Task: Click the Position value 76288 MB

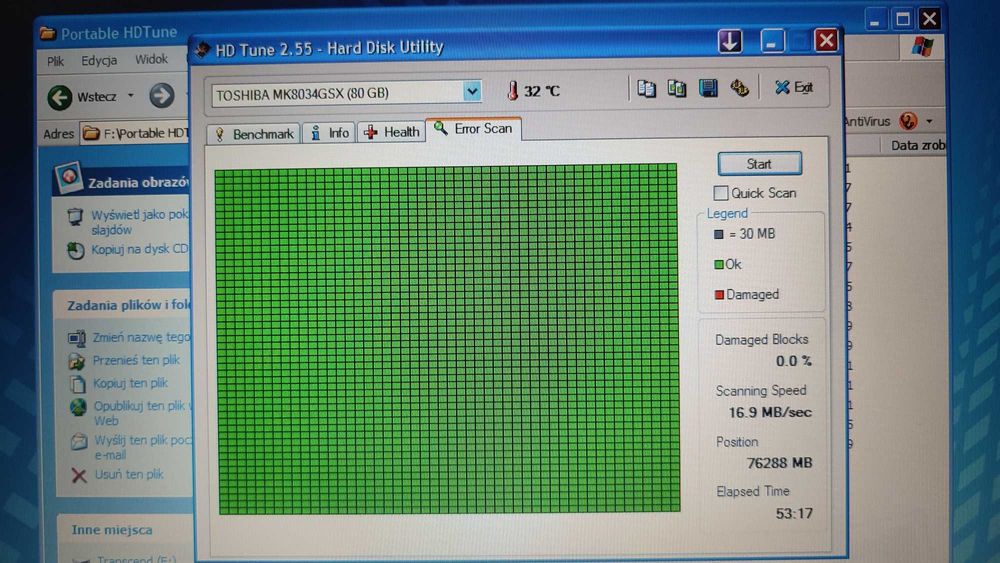Action: tap(779, 463)
